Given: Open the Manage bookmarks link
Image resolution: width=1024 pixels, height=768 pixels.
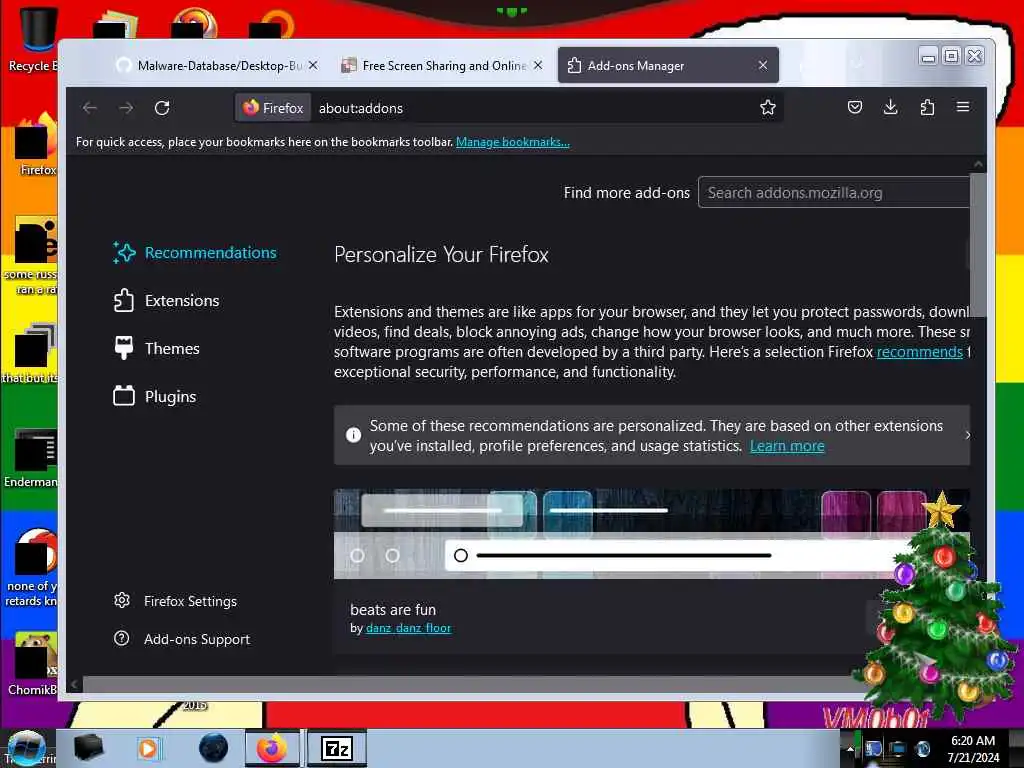Looking at the screenshot, I should 513,142.
